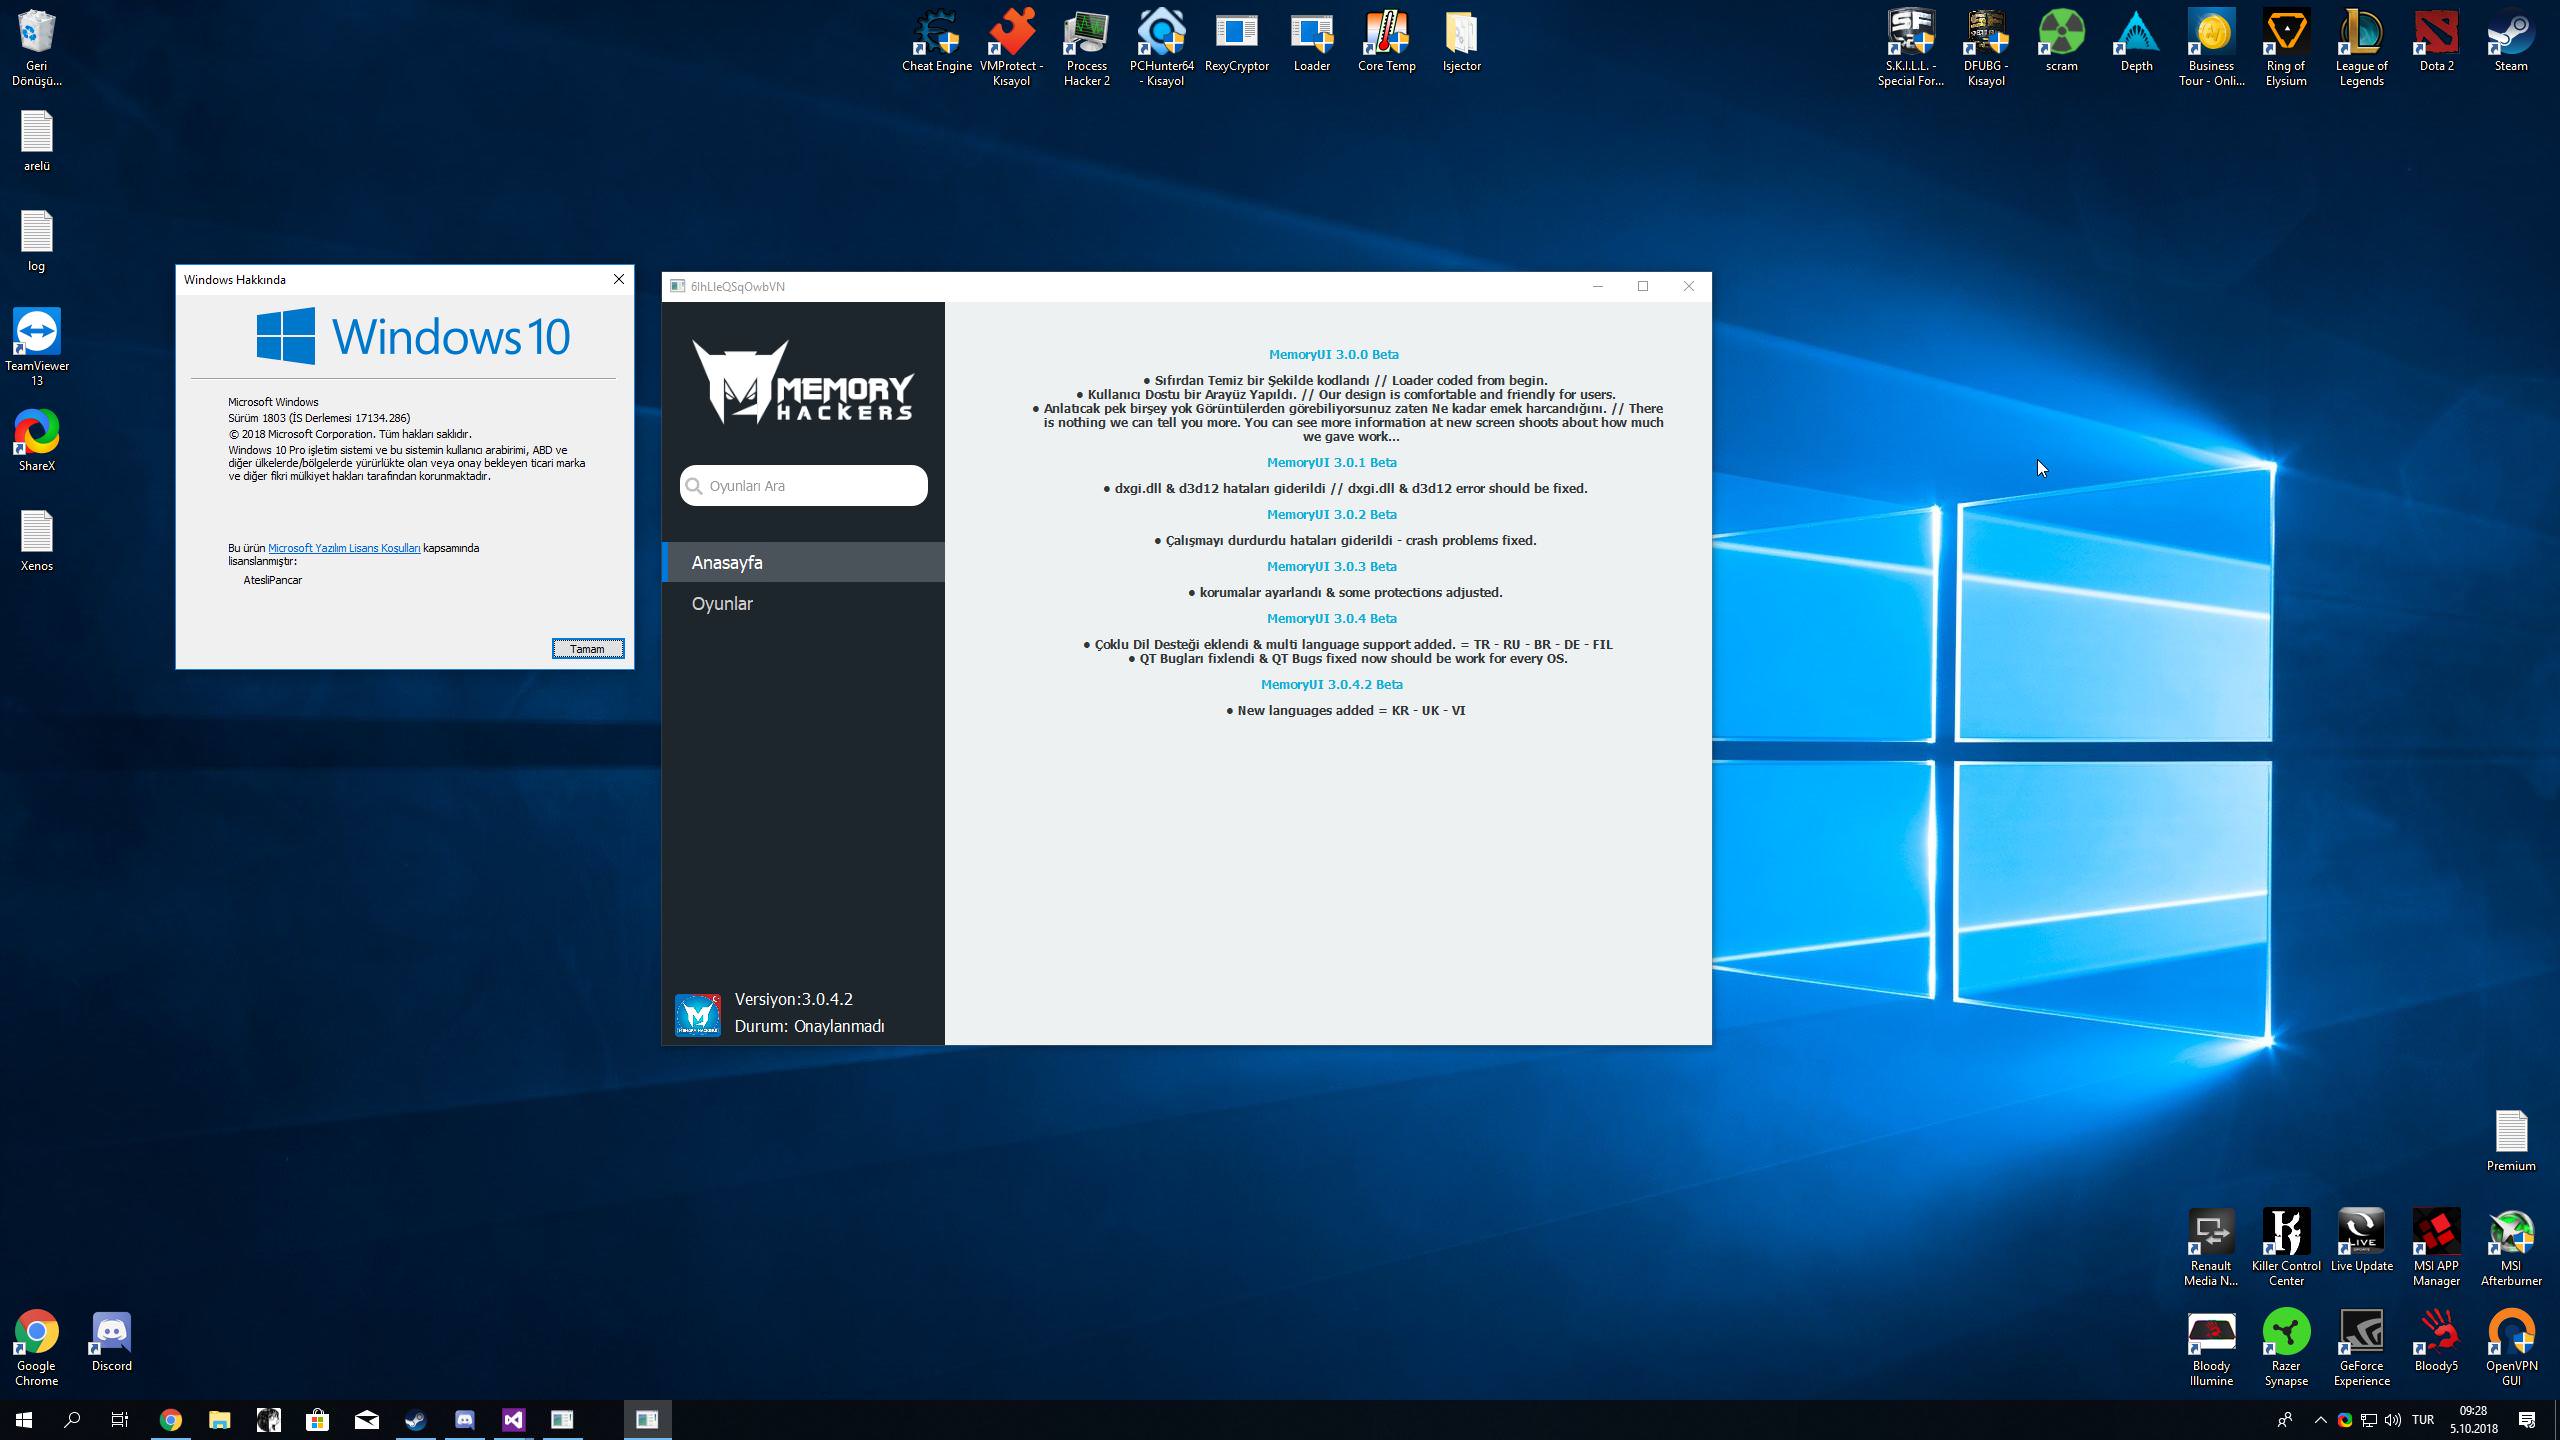Click the Steam shortcut on the desktop
The width and height of the screenshot is (2560, 1440).
pyautogui.click(x=2511, y=42)
